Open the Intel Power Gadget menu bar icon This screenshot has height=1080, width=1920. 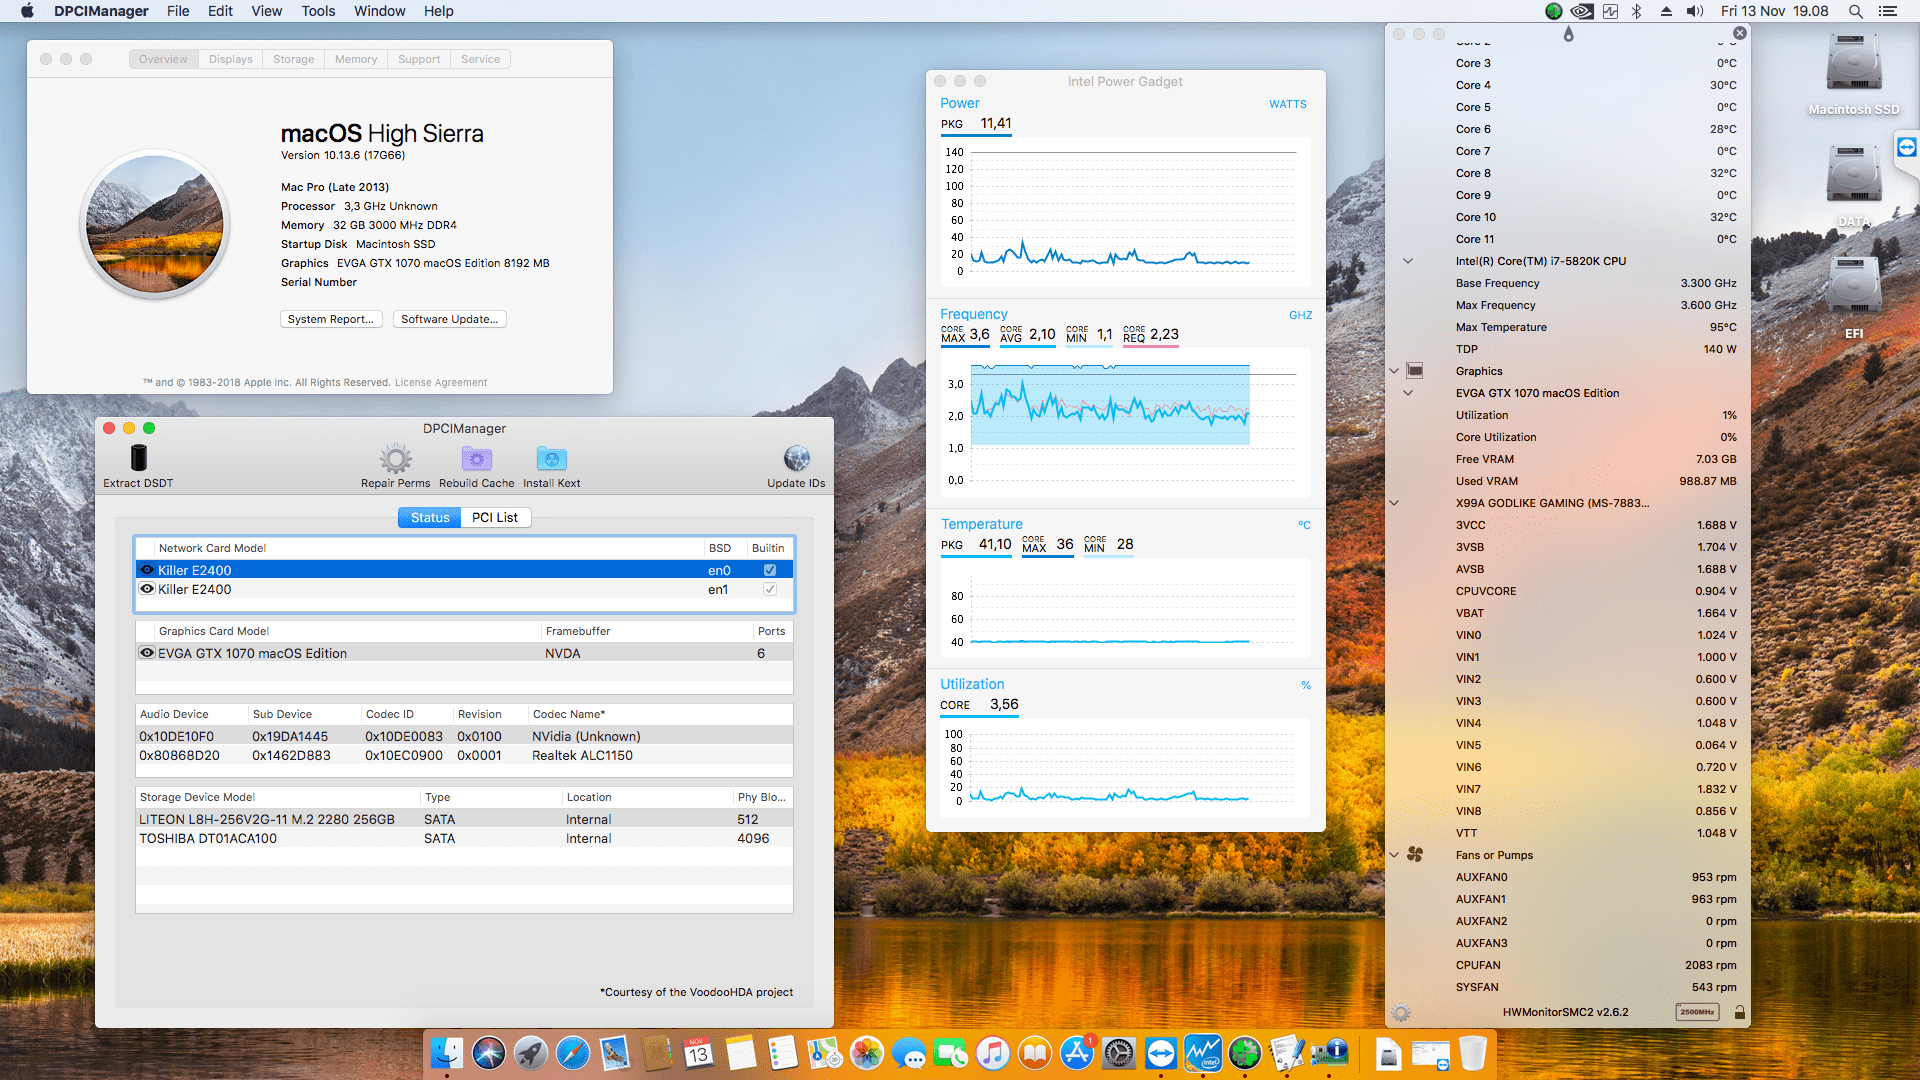(1610, 11)
